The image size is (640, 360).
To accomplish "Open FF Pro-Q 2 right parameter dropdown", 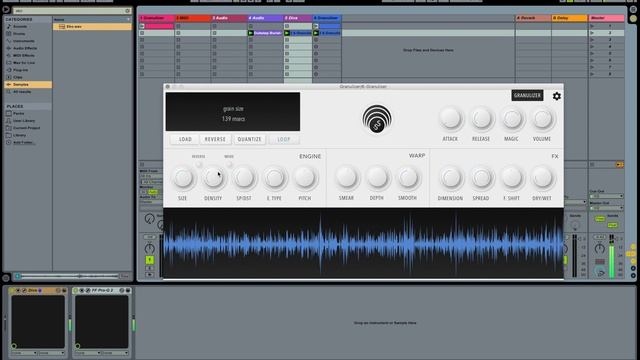I will (115, 353).
